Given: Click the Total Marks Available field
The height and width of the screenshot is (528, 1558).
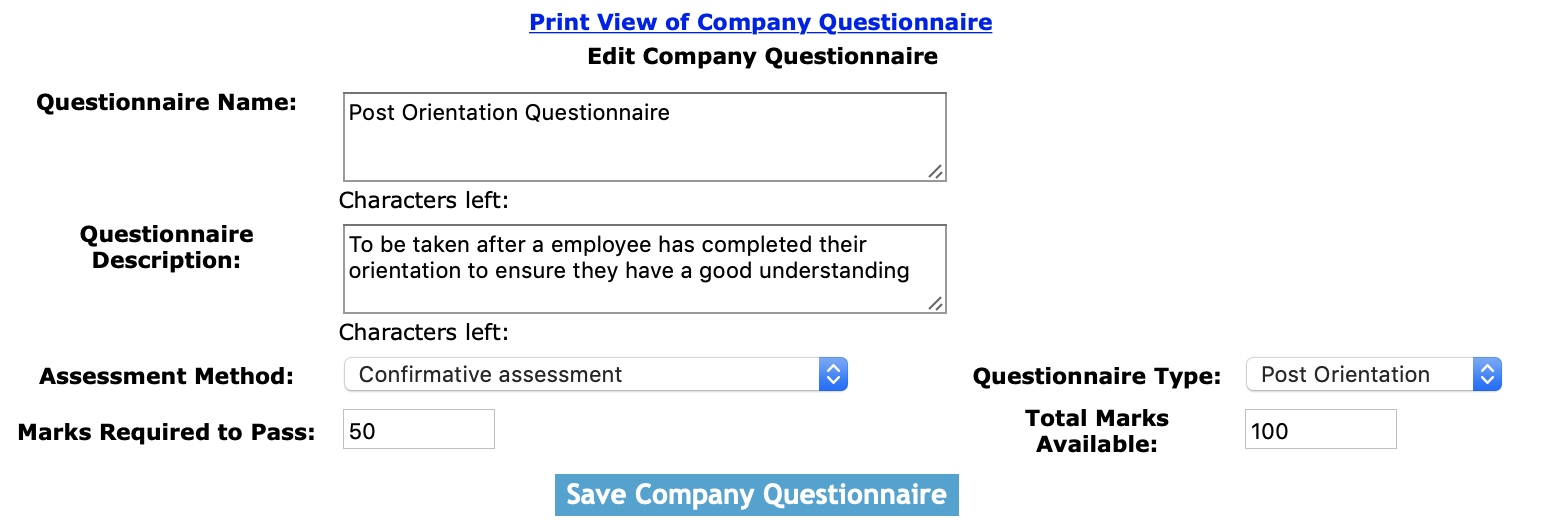Looking at the screenshot, I should click(x=1320, y=429).
